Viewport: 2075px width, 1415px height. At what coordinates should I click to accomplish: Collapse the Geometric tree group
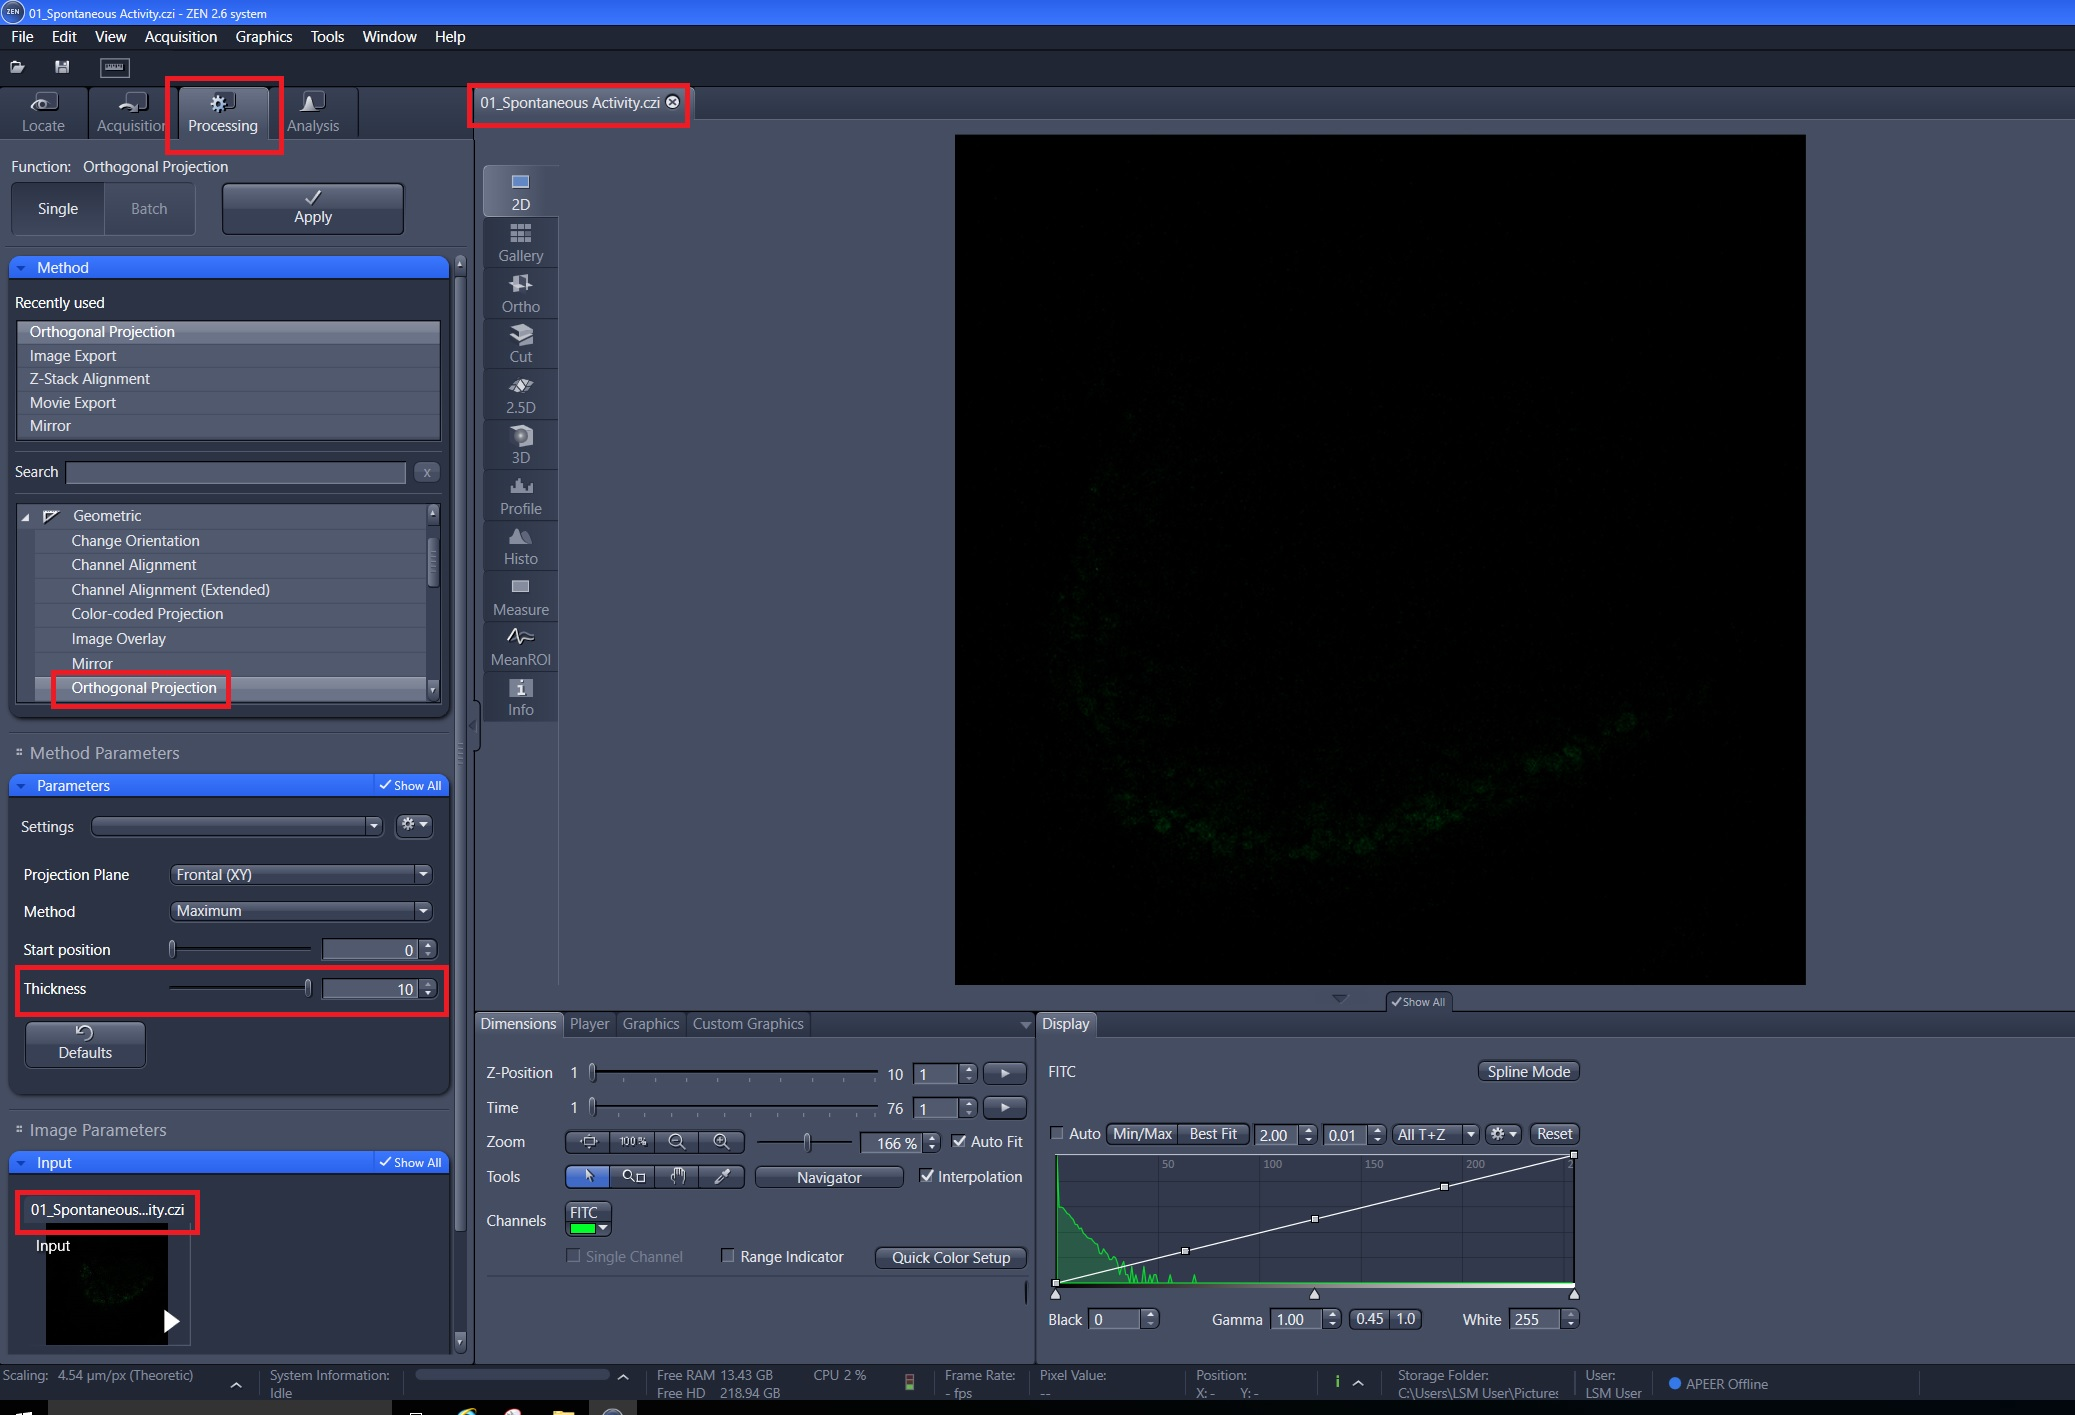(x=26, y=516)
